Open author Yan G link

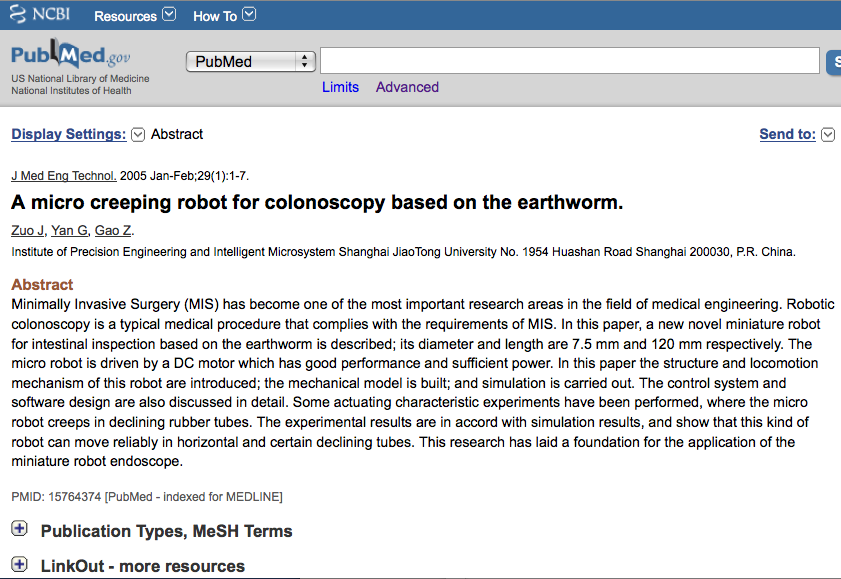click(70, 231)
